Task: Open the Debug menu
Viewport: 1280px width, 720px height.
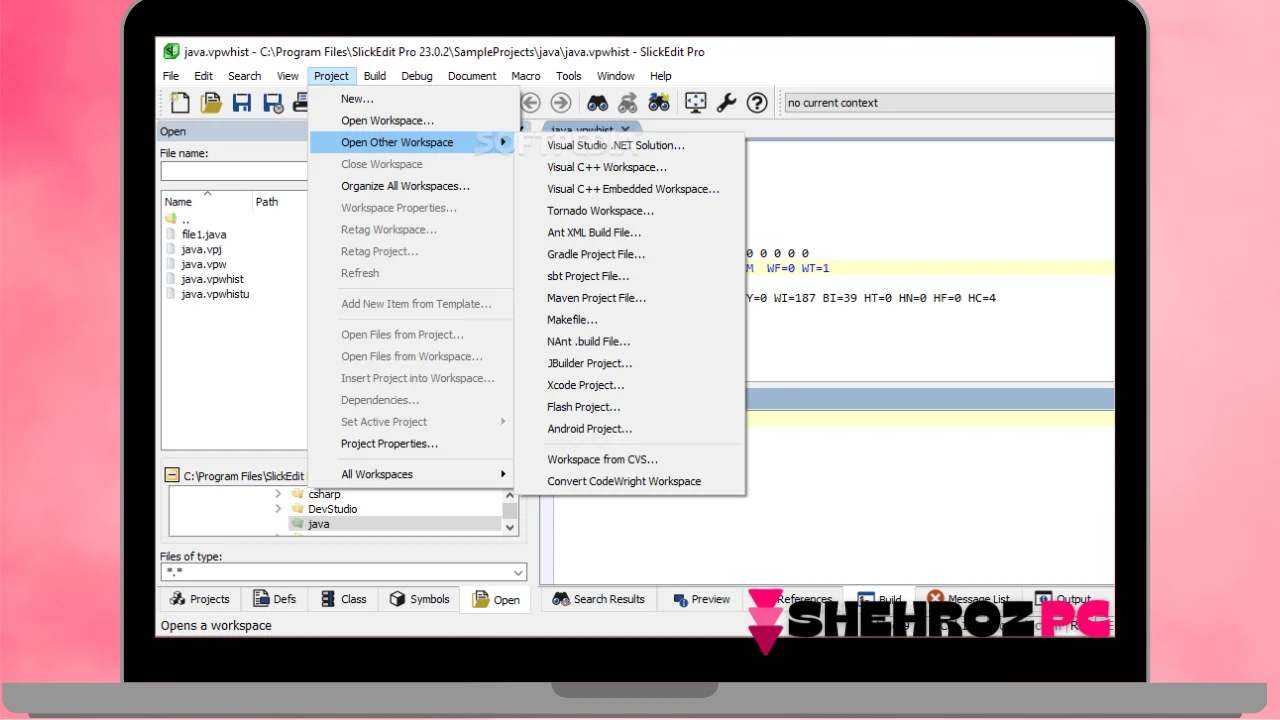Action: (x=417, y=76)
